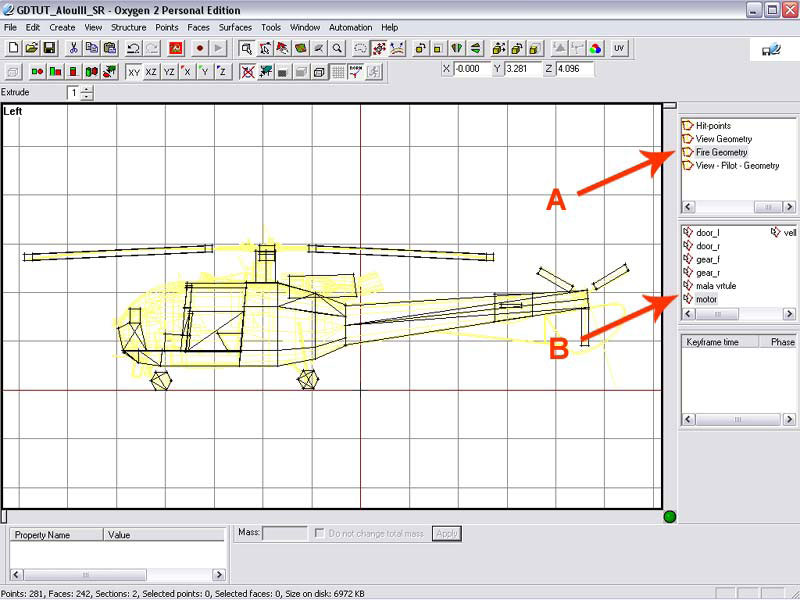Image resolution: width=800 pixels, height=600 pixels.
Task: Toggle the XY plane constraint
Action: coord(134,72)
